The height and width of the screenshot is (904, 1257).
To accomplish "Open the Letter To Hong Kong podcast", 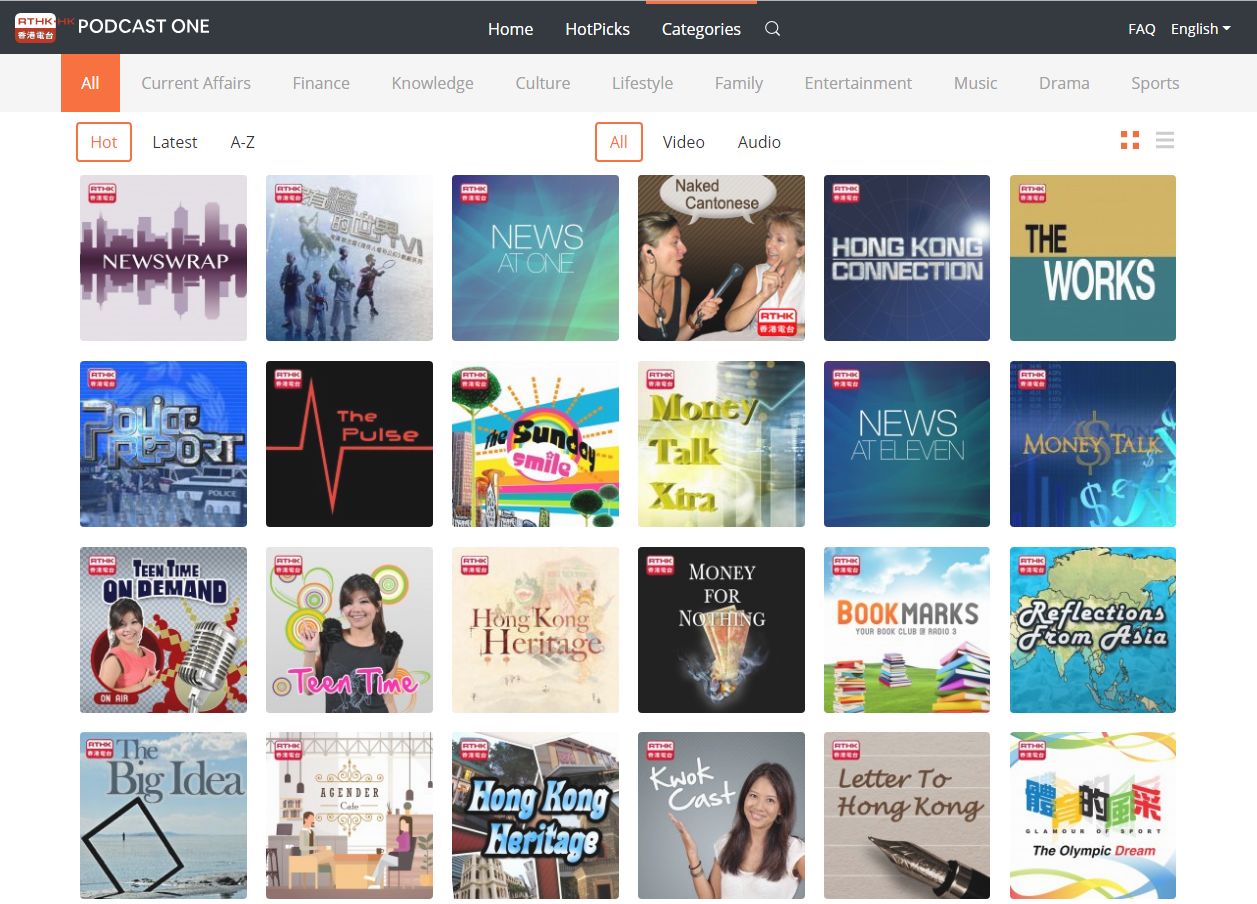I will coord(907,815).
